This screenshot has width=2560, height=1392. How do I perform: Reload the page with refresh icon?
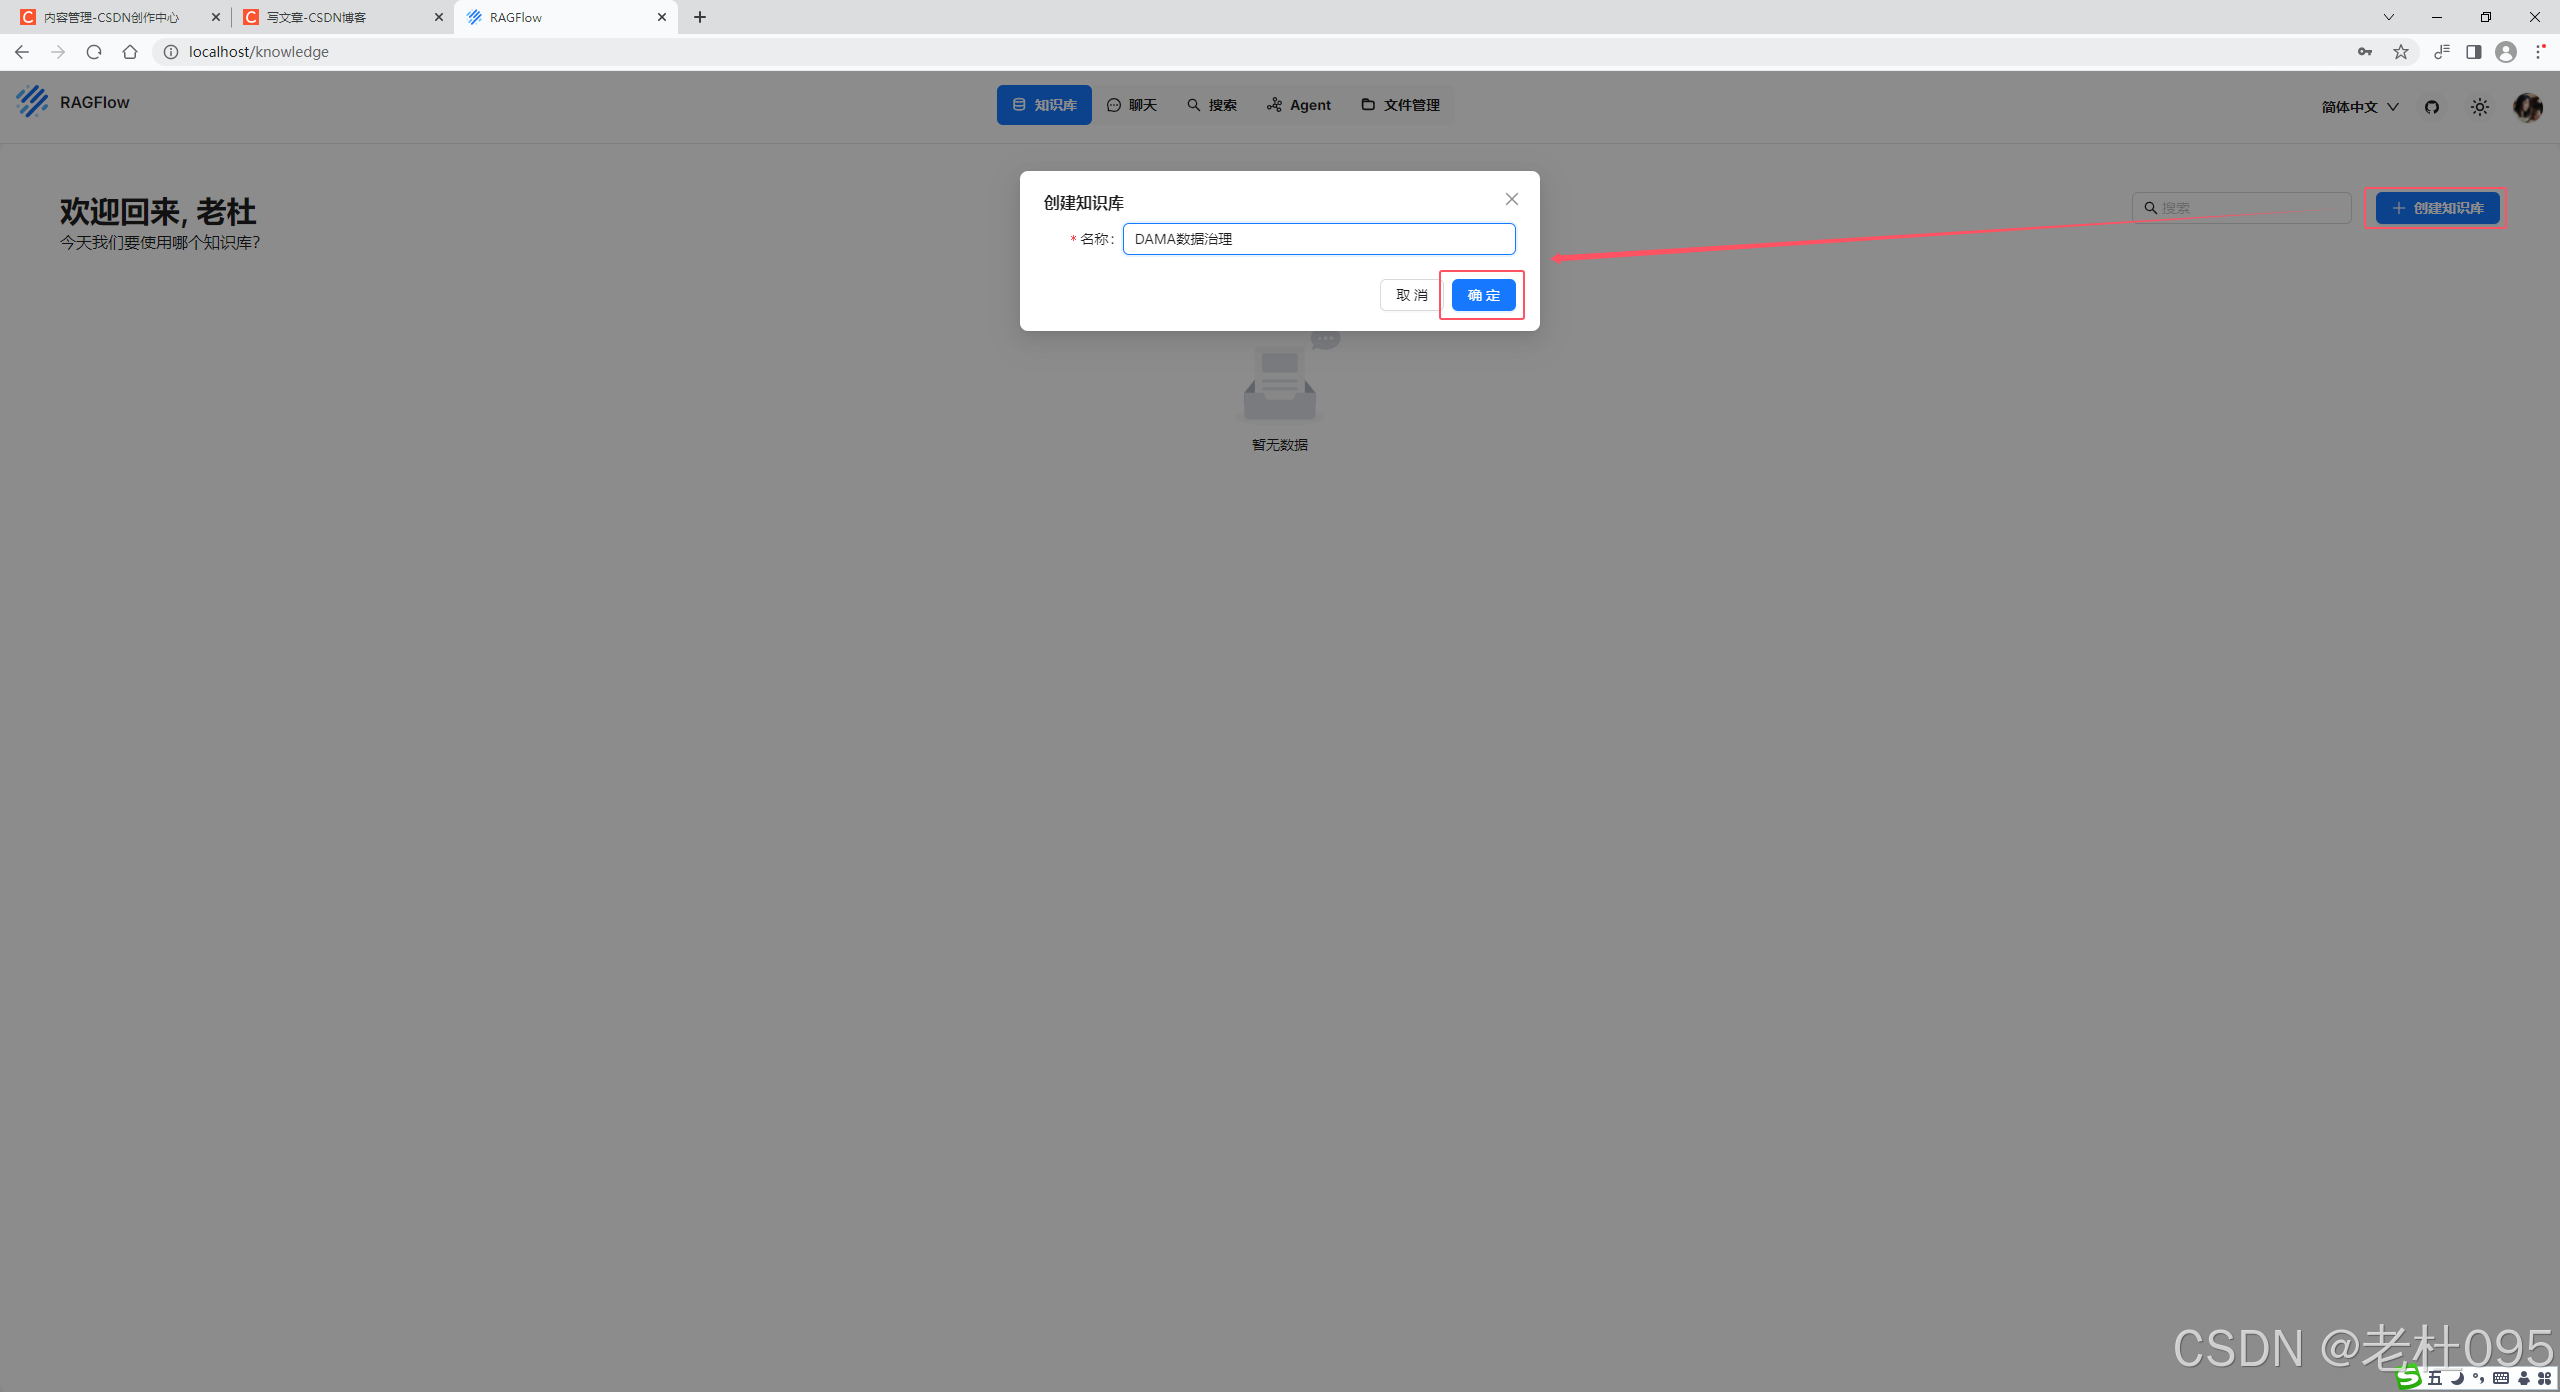tap(94, 52)
